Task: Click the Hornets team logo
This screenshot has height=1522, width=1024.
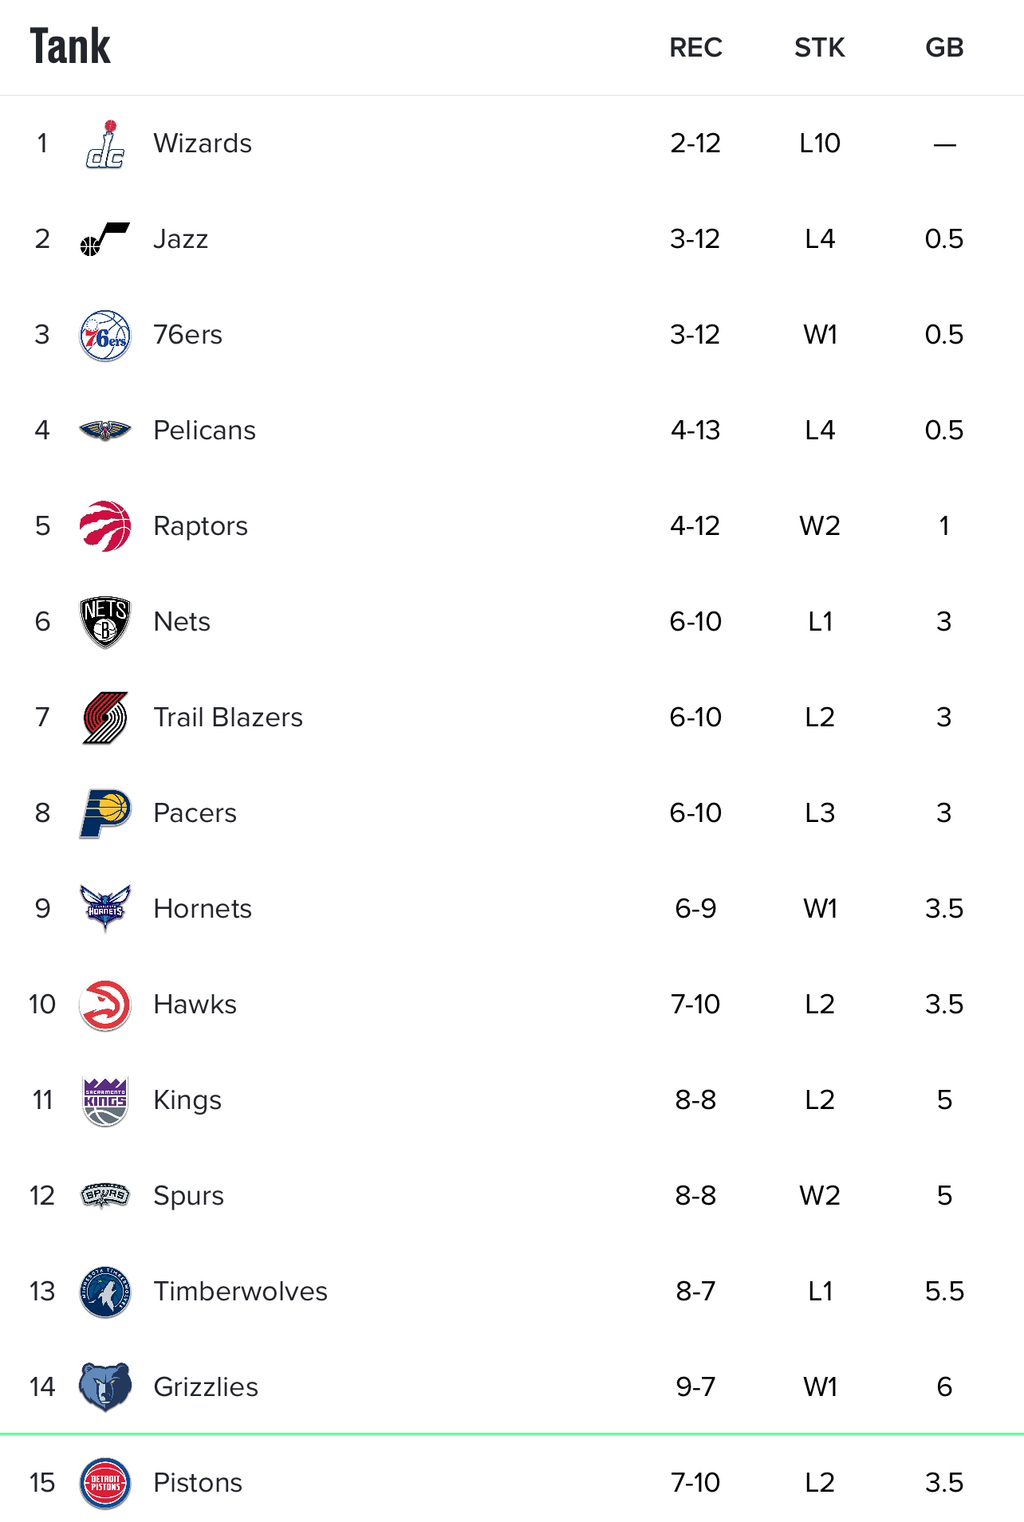Action: (x=105, y=908)
